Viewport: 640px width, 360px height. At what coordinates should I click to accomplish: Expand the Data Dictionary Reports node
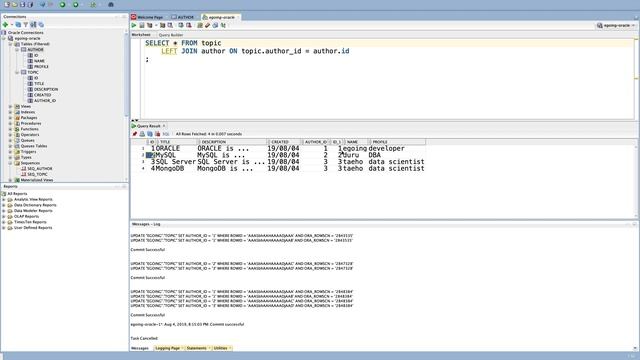coord(4,205)
